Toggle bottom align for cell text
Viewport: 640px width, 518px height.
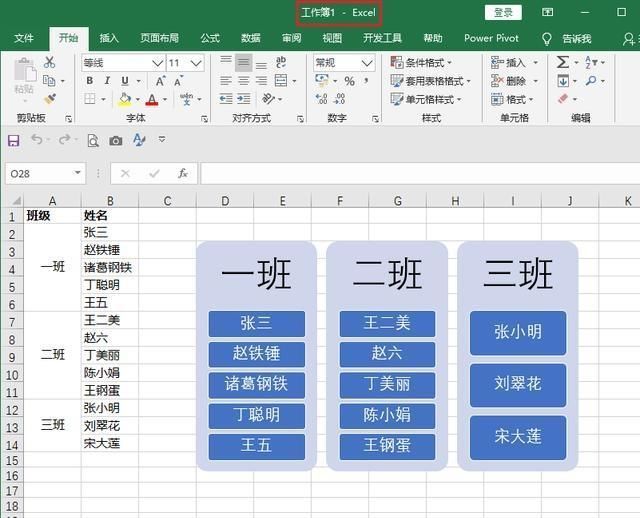pyautogui.click(x=261, y=63)
